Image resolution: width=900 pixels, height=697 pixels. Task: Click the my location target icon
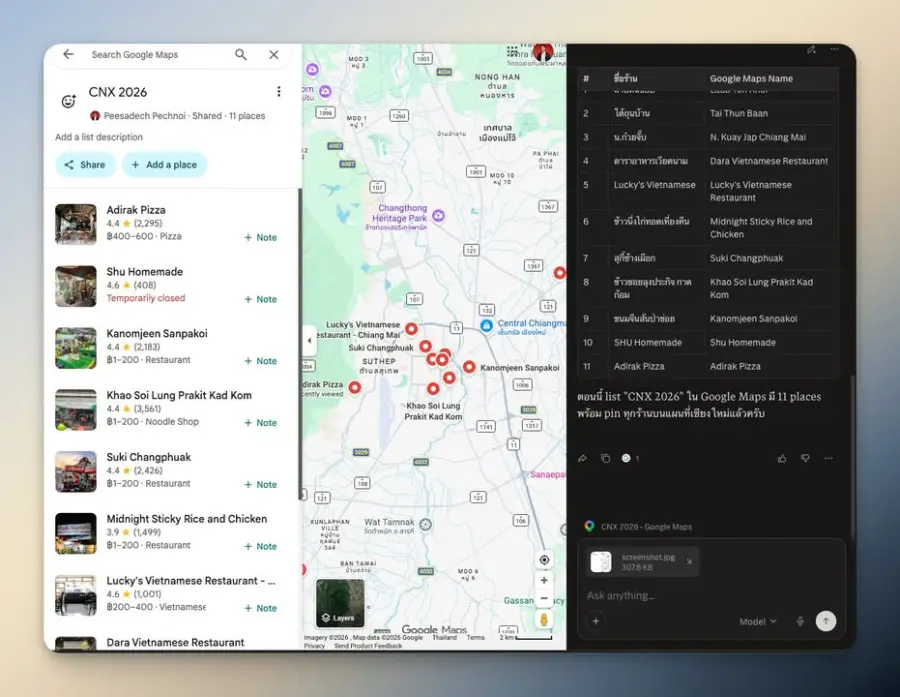click(544, 560)
